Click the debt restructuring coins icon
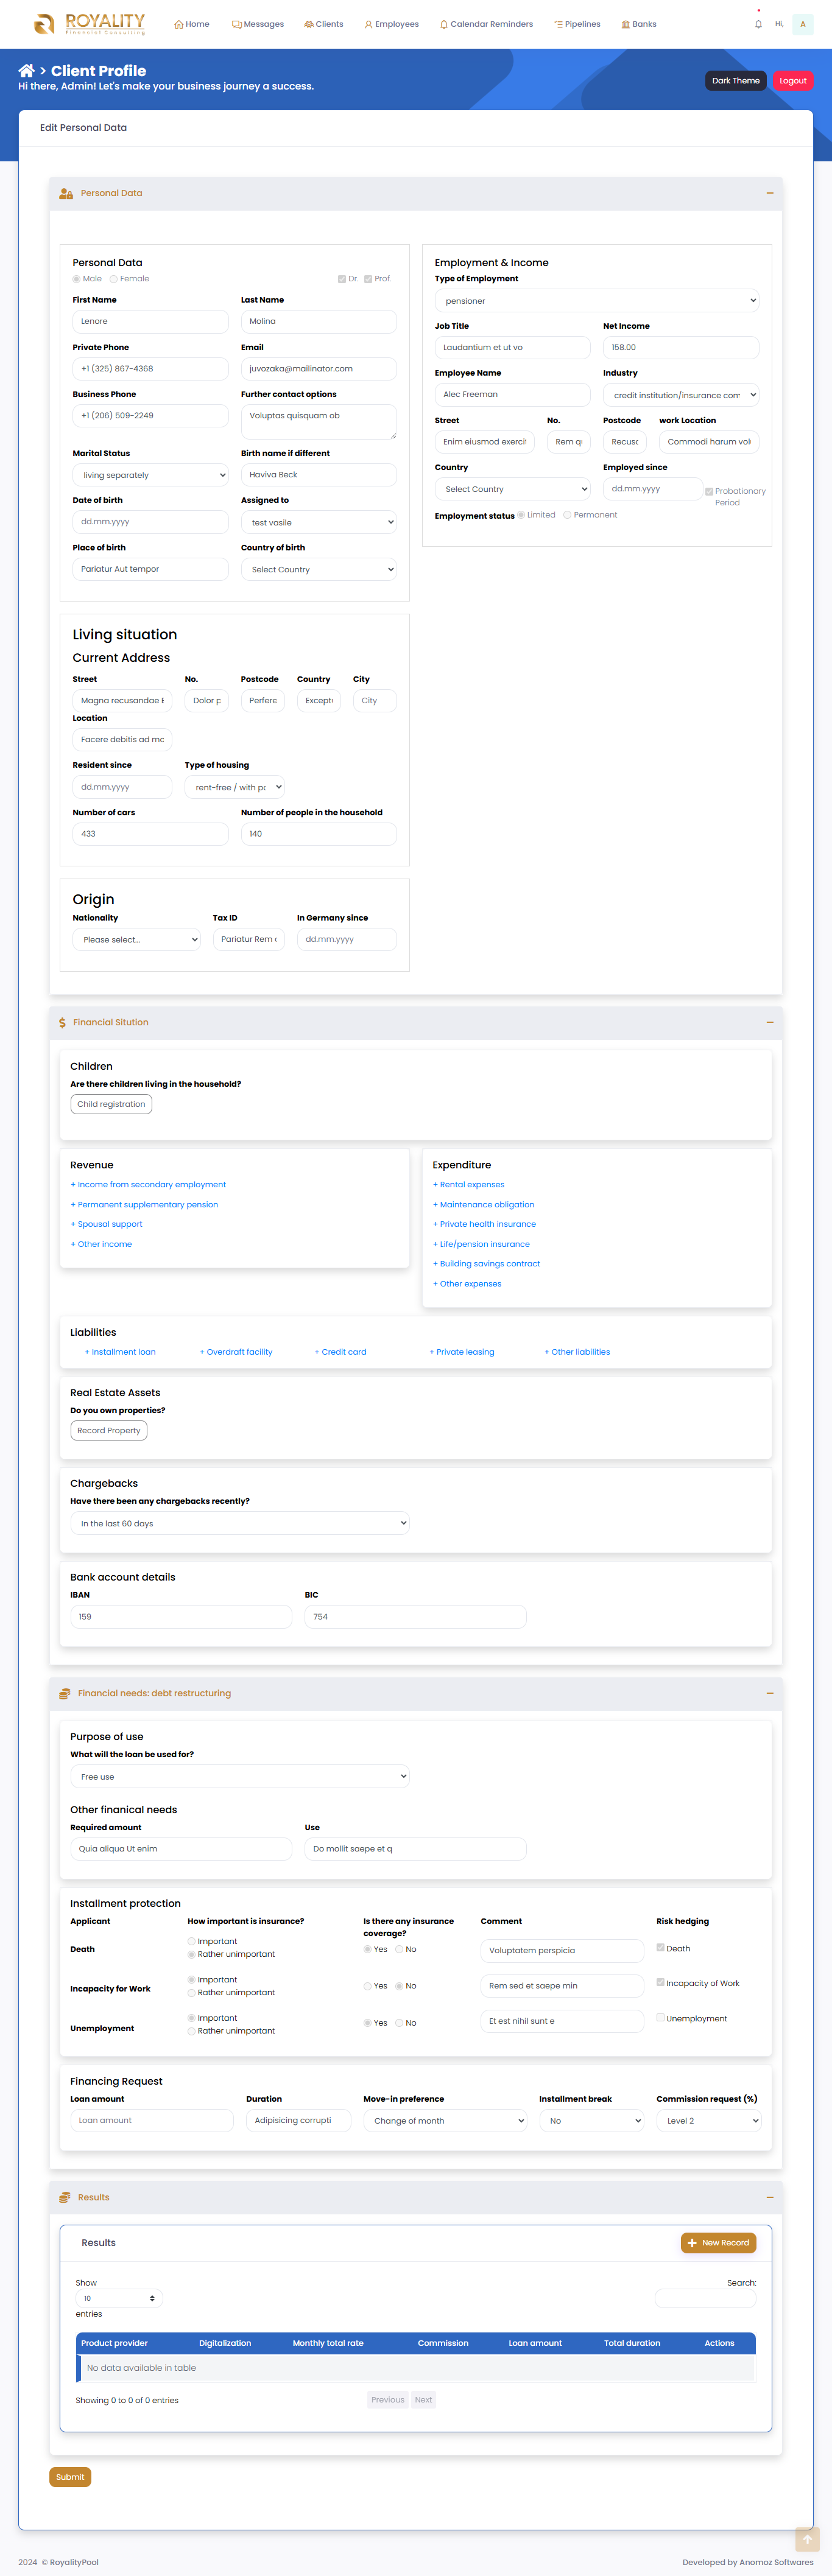 (64, 1693)
